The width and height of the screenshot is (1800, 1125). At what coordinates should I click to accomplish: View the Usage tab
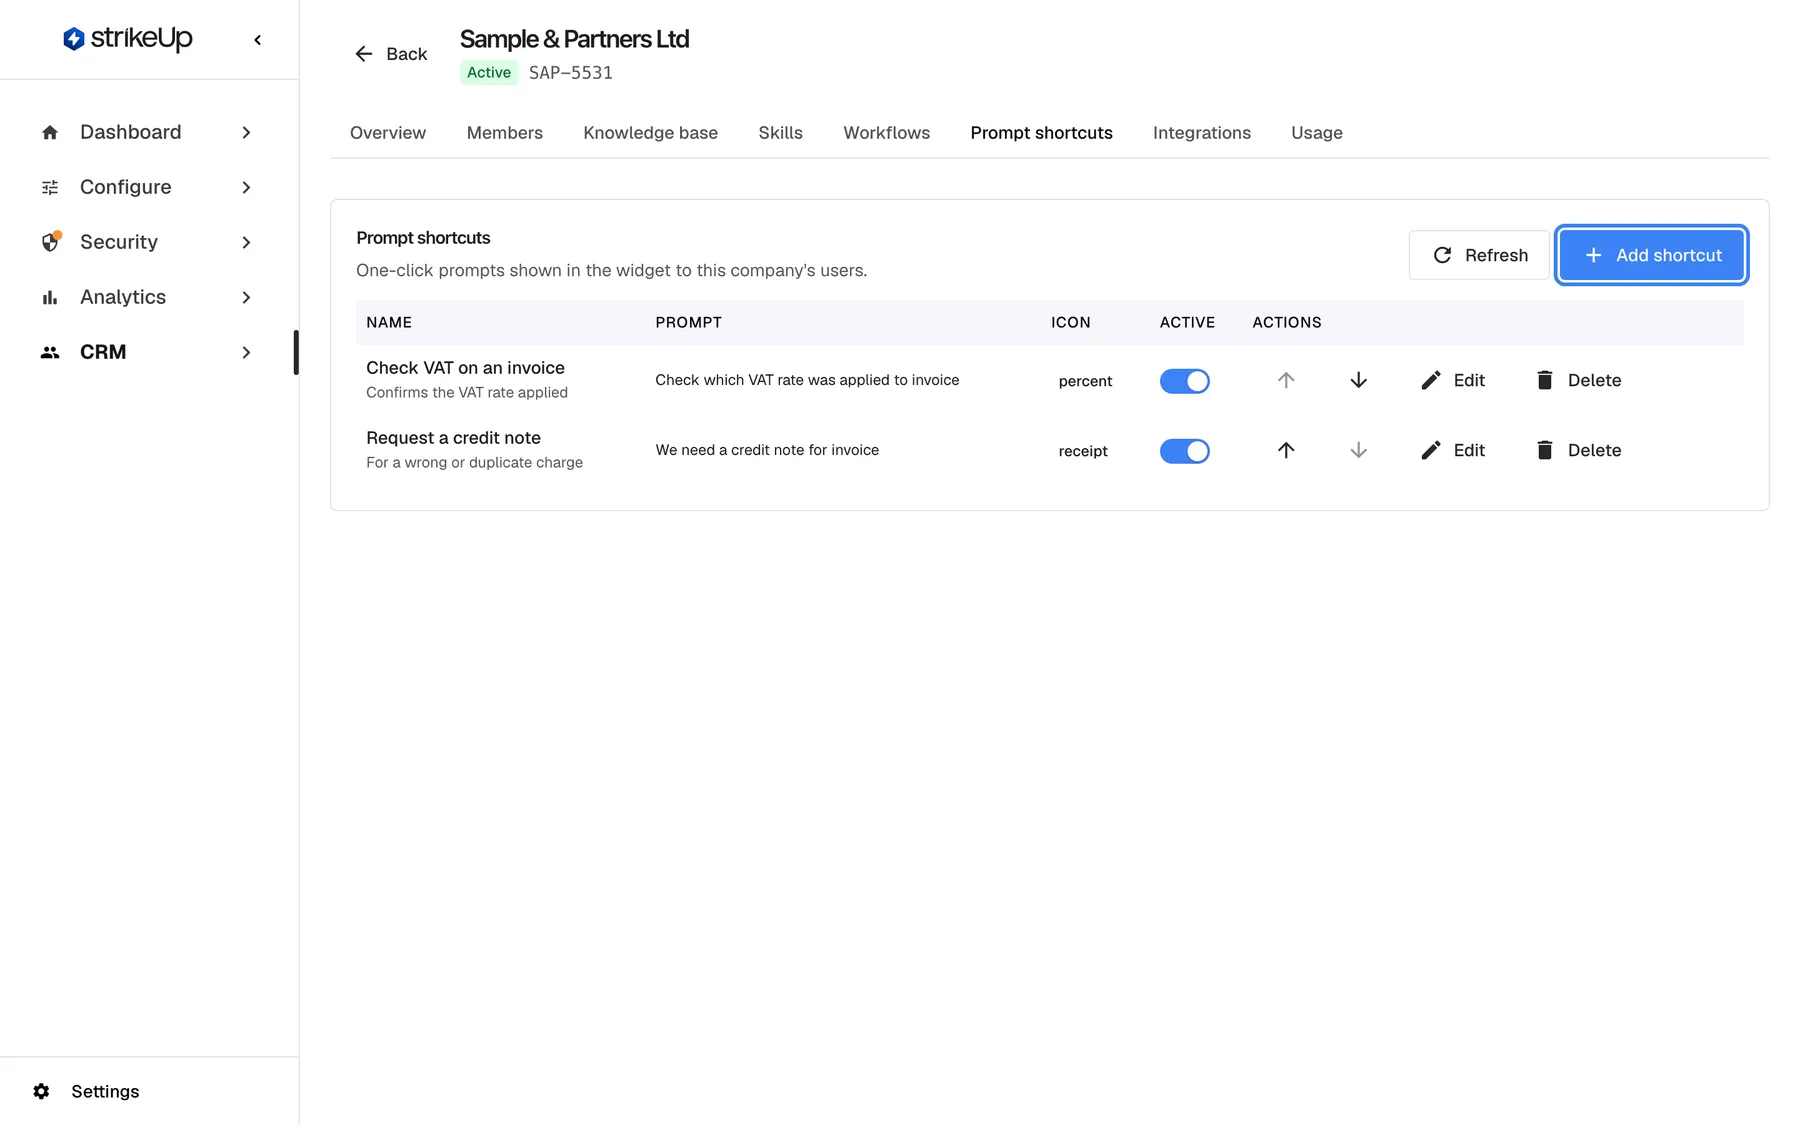pyautogui.click(x=1317, y=133)
